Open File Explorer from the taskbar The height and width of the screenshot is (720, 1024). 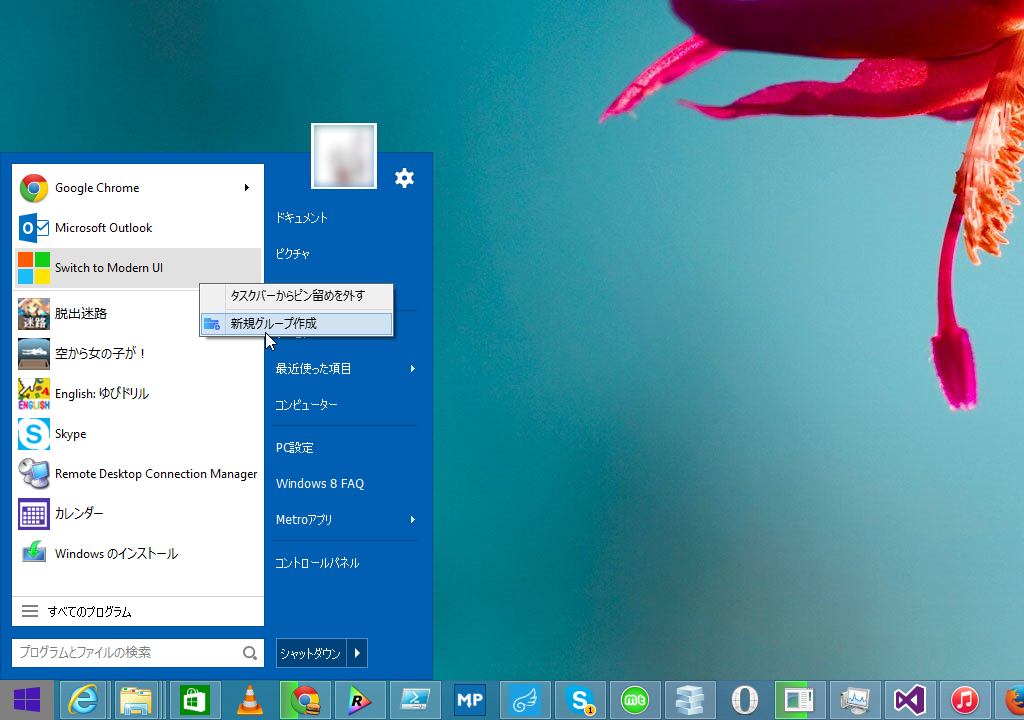(x=137, y=700)
